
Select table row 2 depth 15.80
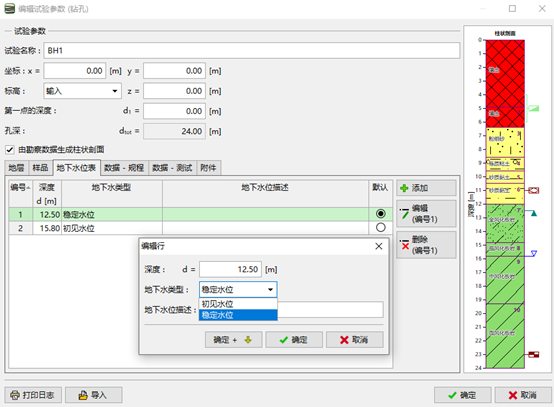[200, 228]
